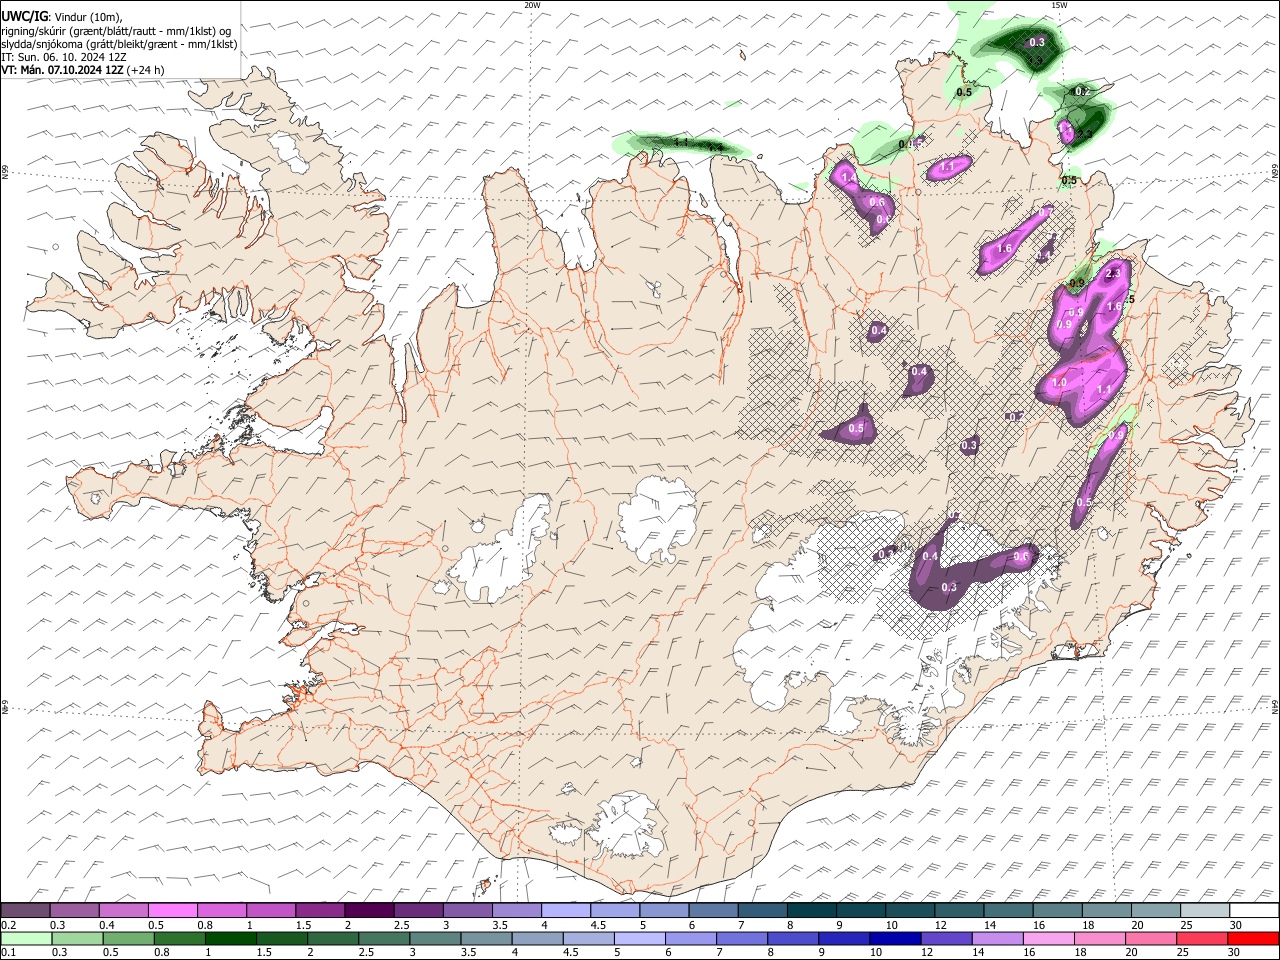Click the UWC/IG title text

[x=24, y=16]
